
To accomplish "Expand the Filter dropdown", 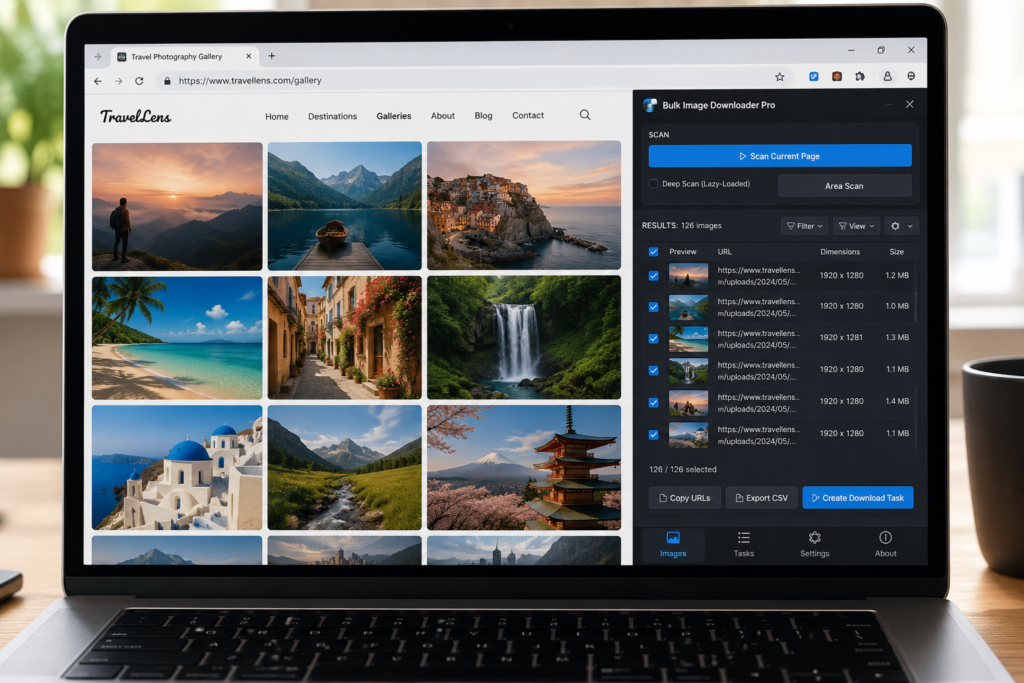I will tap(805, 226).
